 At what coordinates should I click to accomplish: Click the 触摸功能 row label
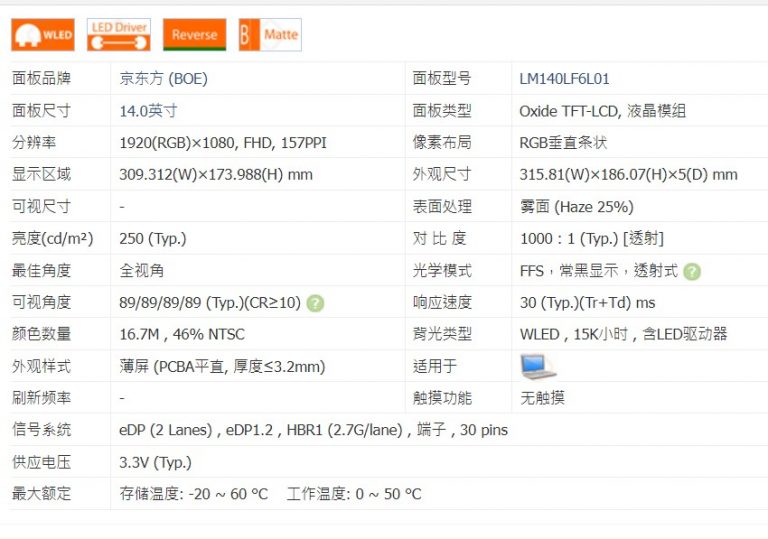(442, 398)
